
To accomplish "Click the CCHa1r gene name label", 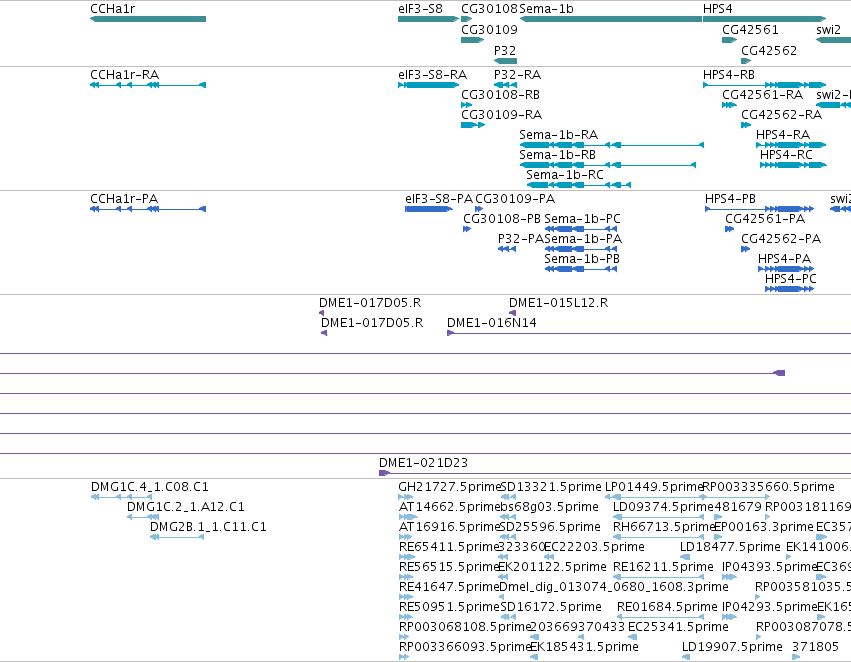I will [x=112, y=9].
